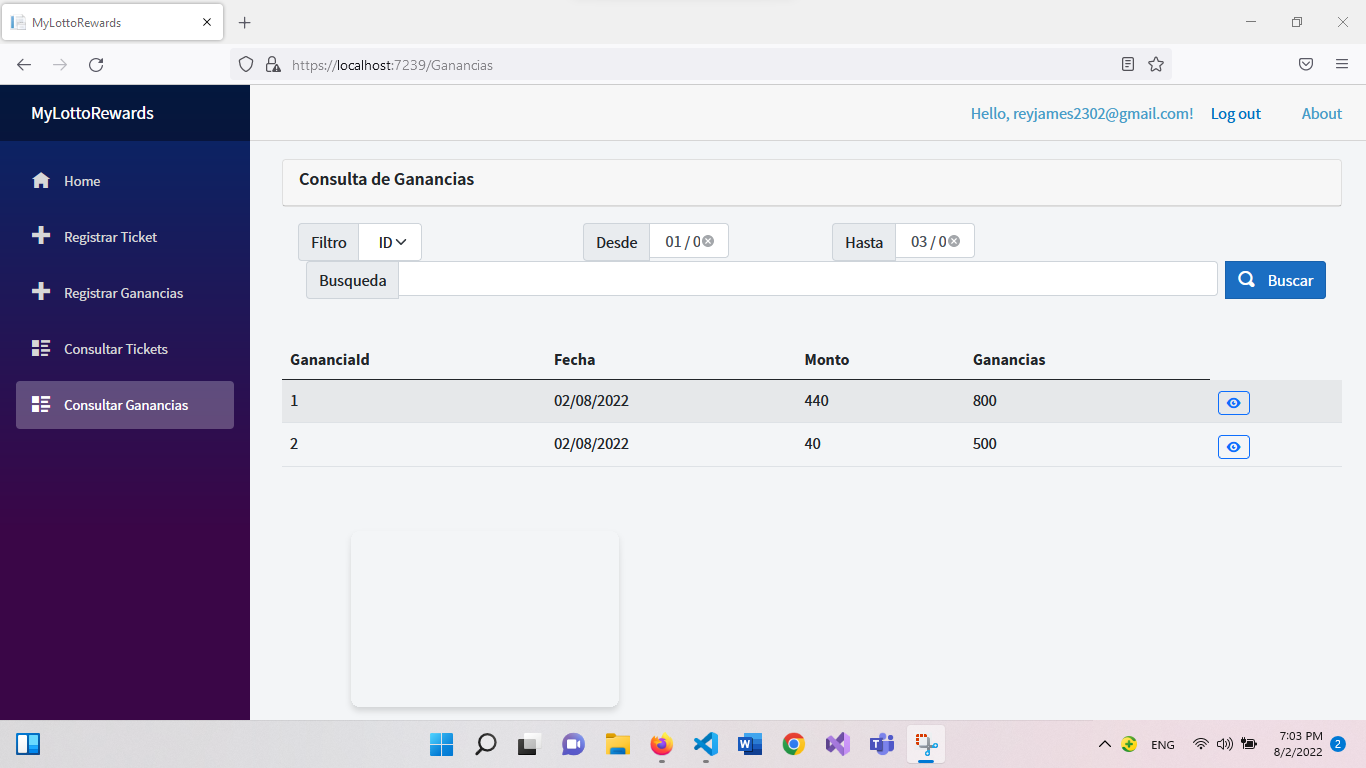Bookmark this page with star icon
The width and height of the screenshot is (1366, 768).
coord(1156,65)
